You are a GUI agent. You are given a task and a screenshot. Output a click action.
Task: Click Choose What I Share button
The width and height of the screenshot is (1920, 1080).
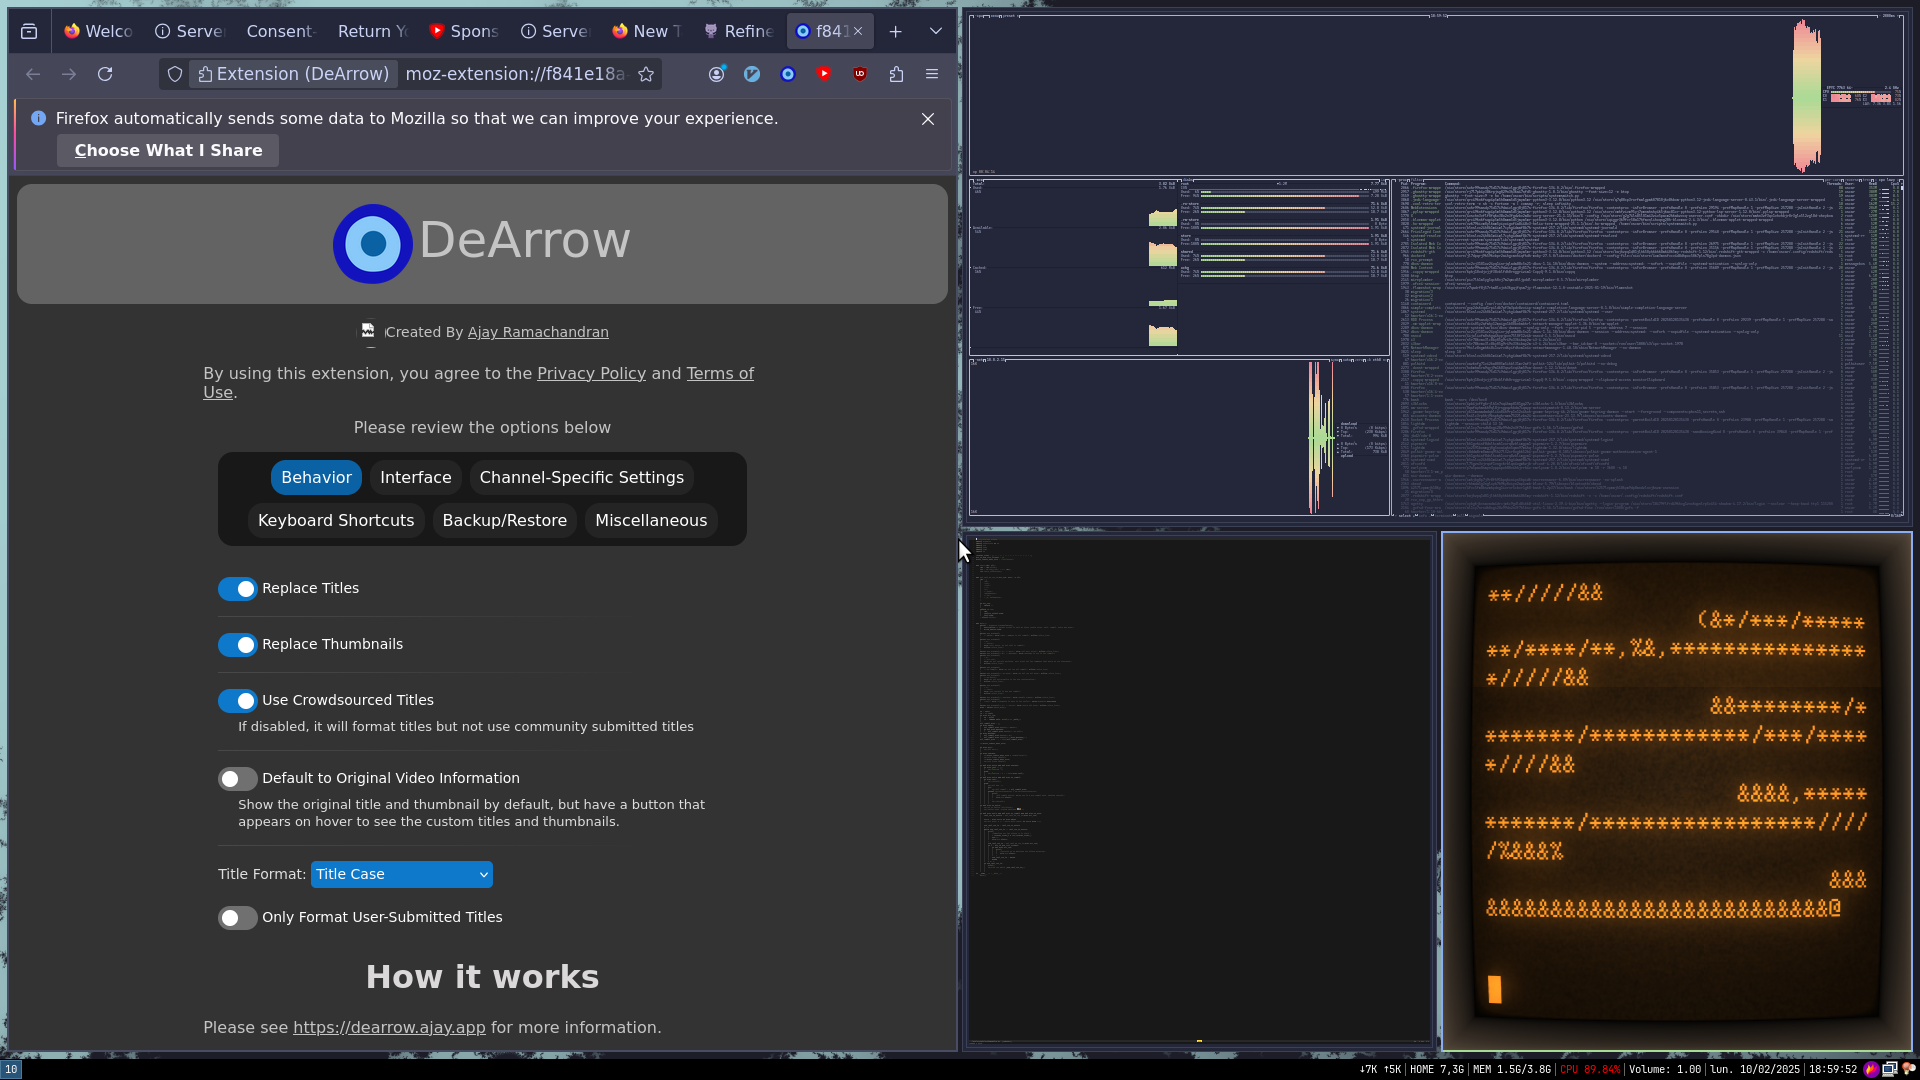tap(168, 151)
